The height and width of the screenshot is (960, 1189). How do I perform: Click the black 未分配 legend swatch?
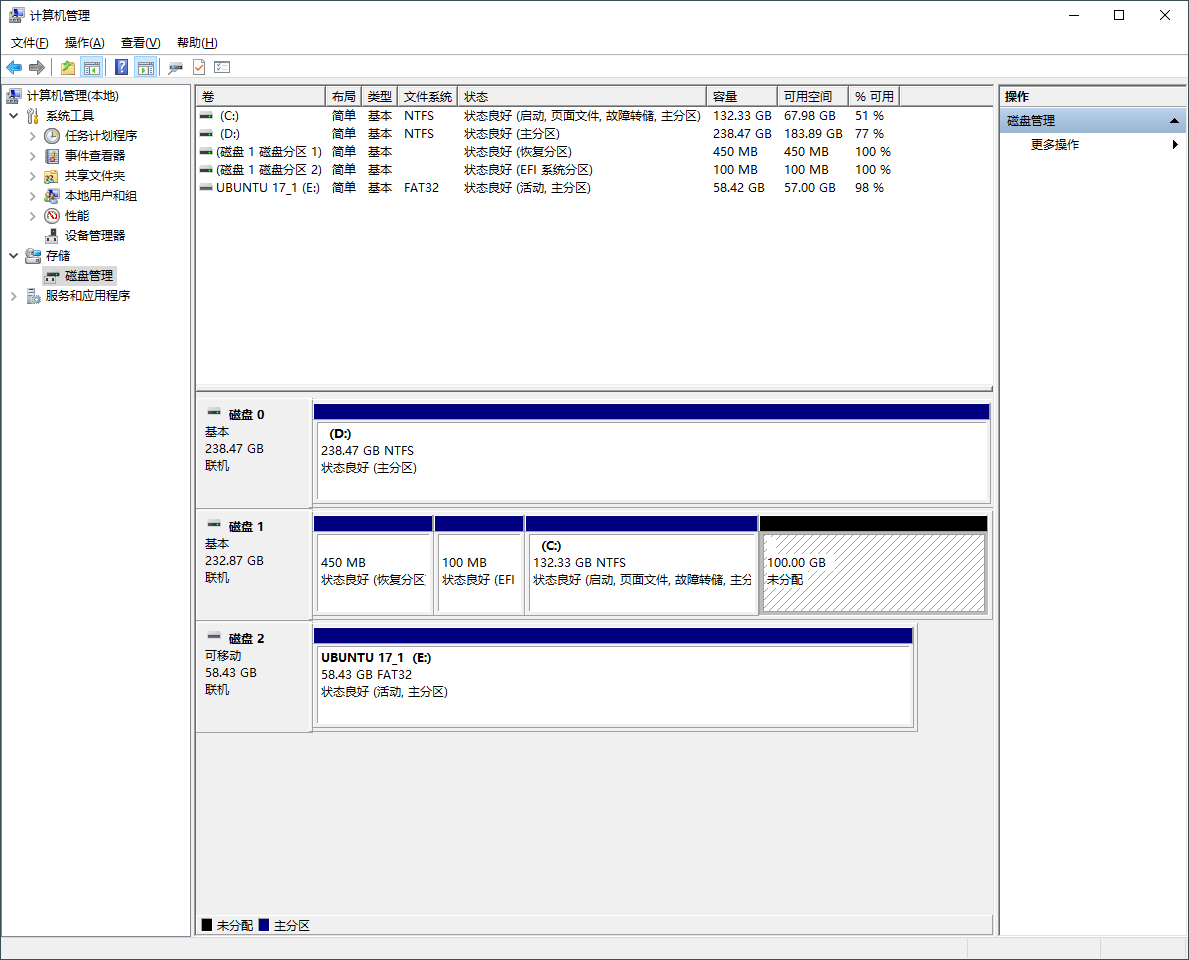click(x=206, y=924)
